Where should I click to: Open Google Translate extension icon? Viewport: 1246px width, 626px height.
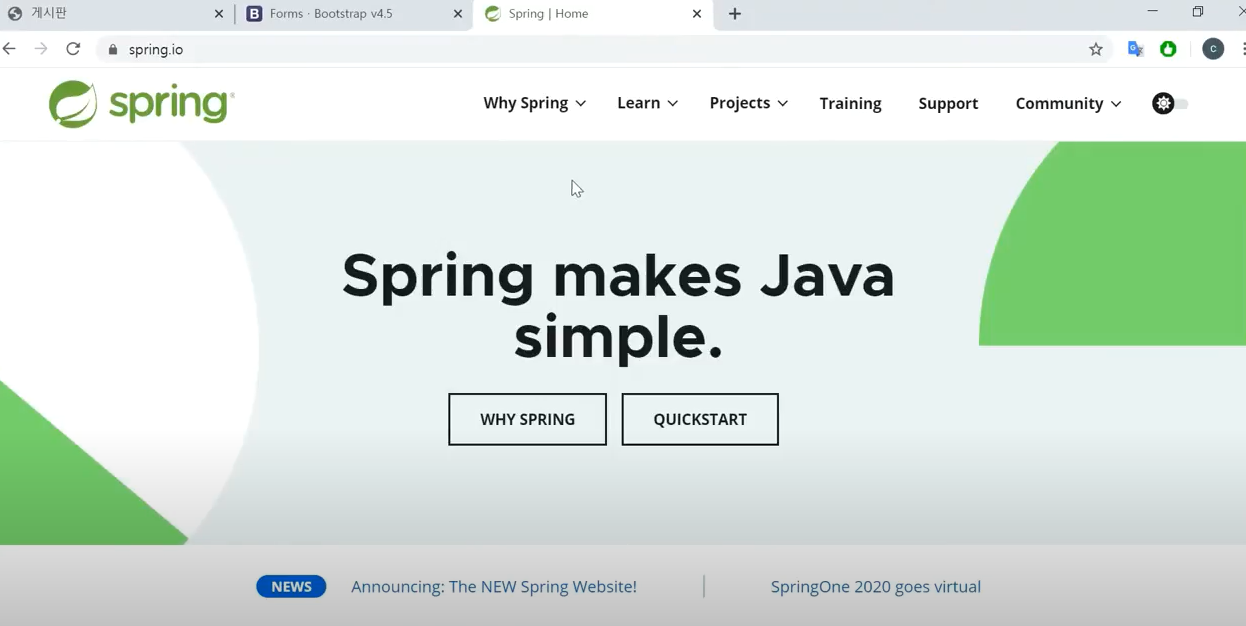pos(1135,49)
